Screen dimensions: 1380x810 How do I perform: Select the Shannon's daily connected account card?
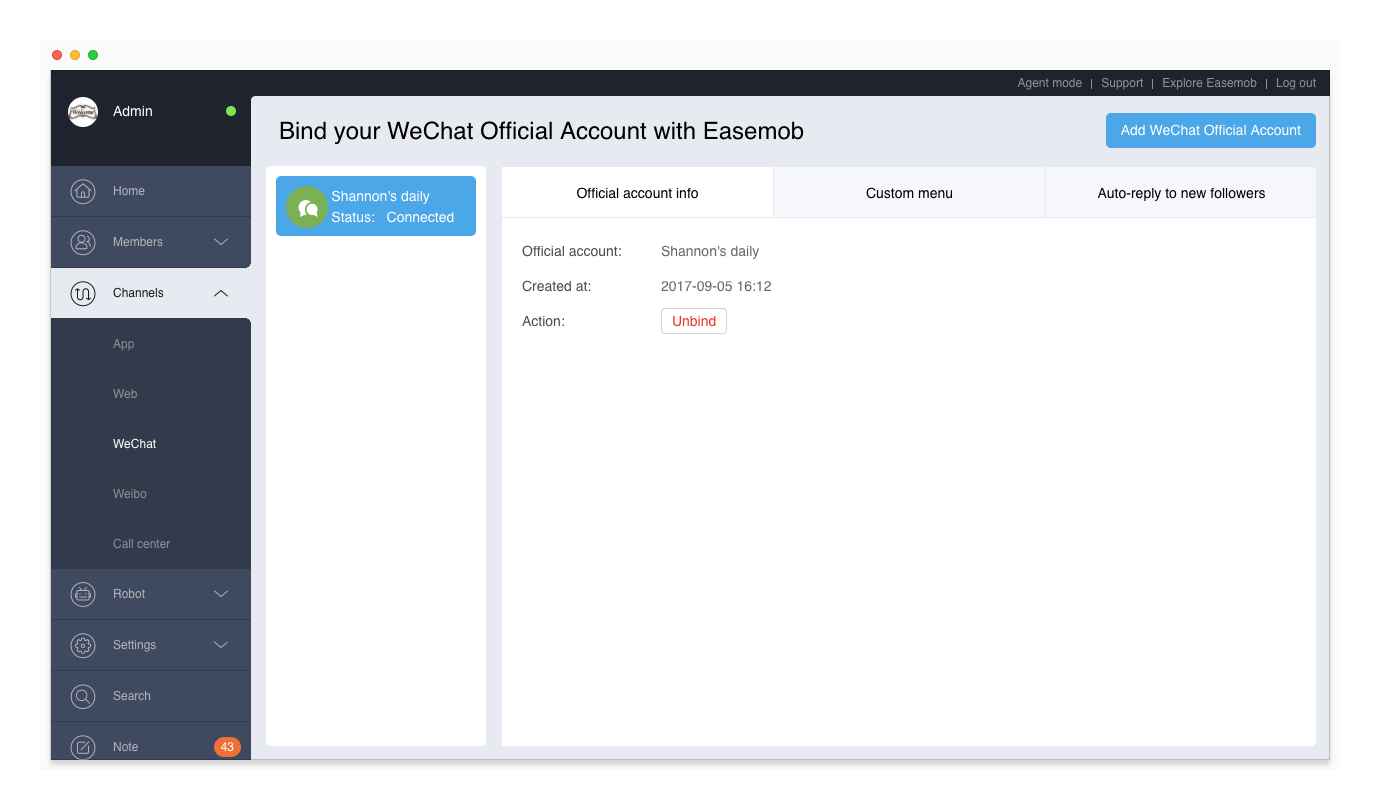376,206
